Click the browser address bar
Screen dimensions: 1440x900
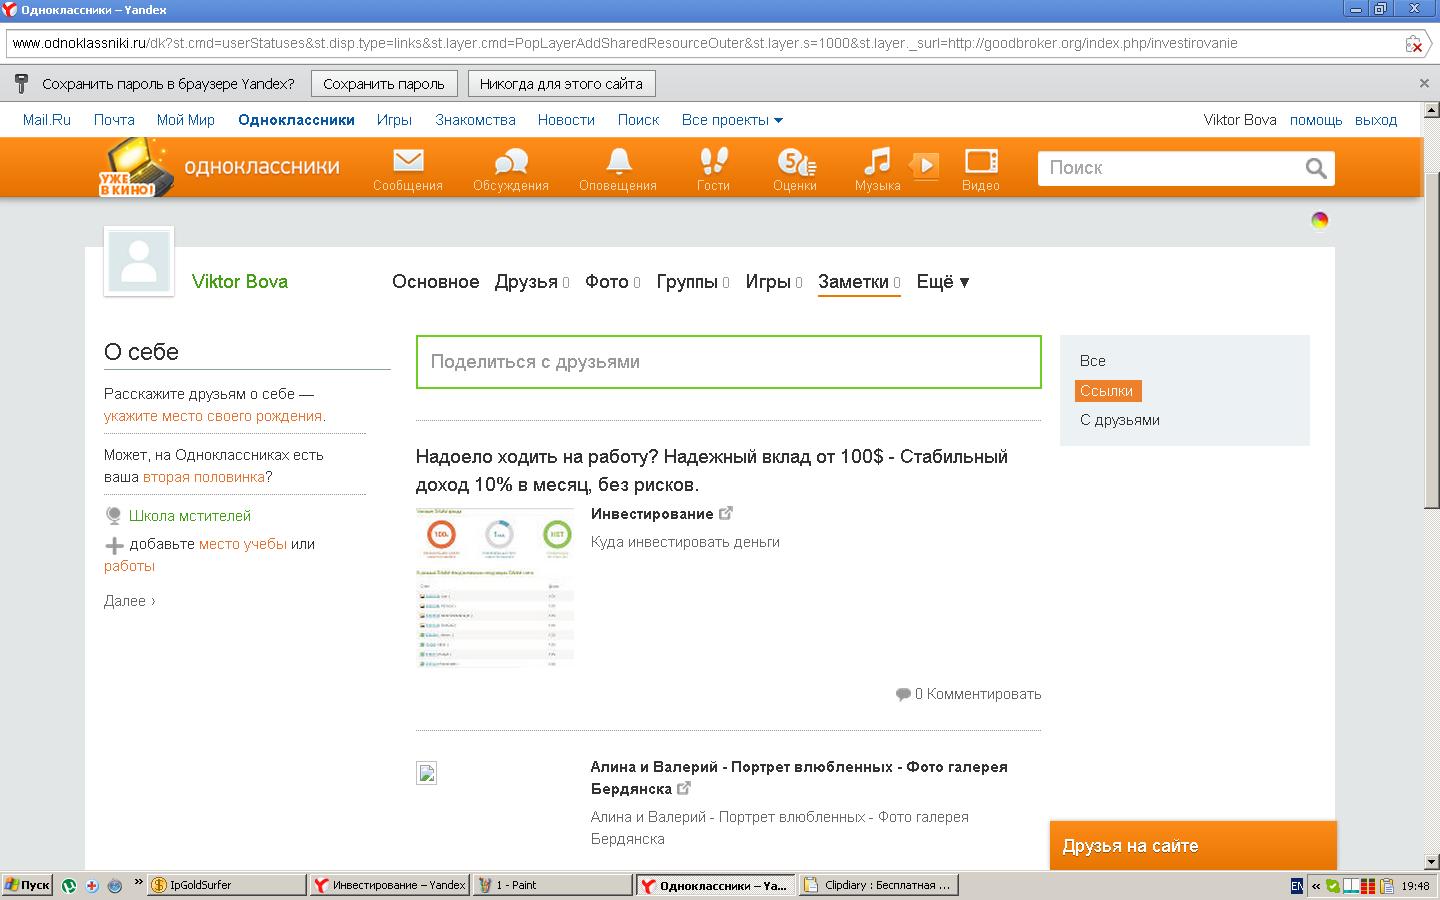click(703, 44)
